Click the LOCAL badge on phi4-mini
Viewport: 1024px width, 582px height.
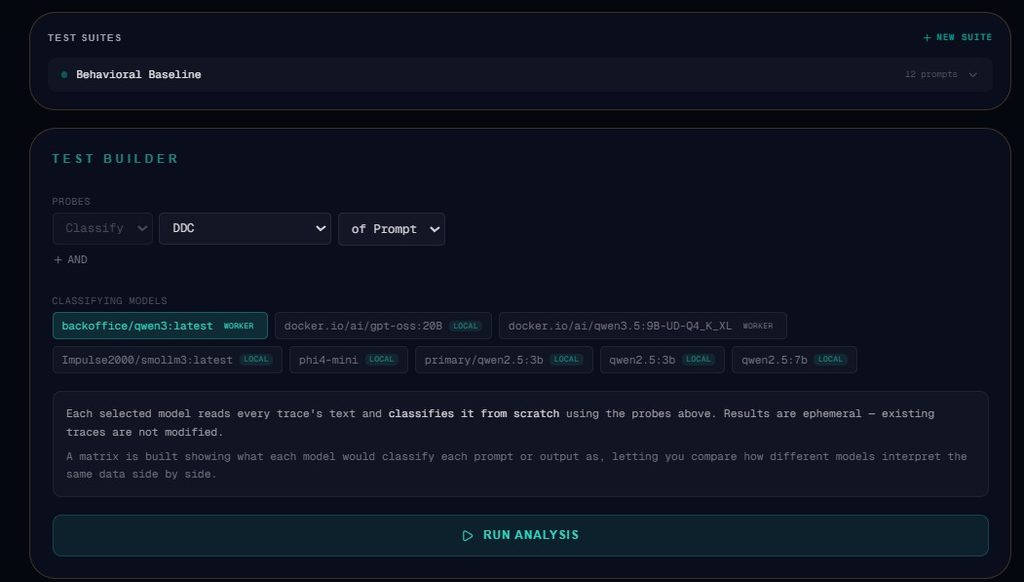pyautogui.click(x=381, y=359)
